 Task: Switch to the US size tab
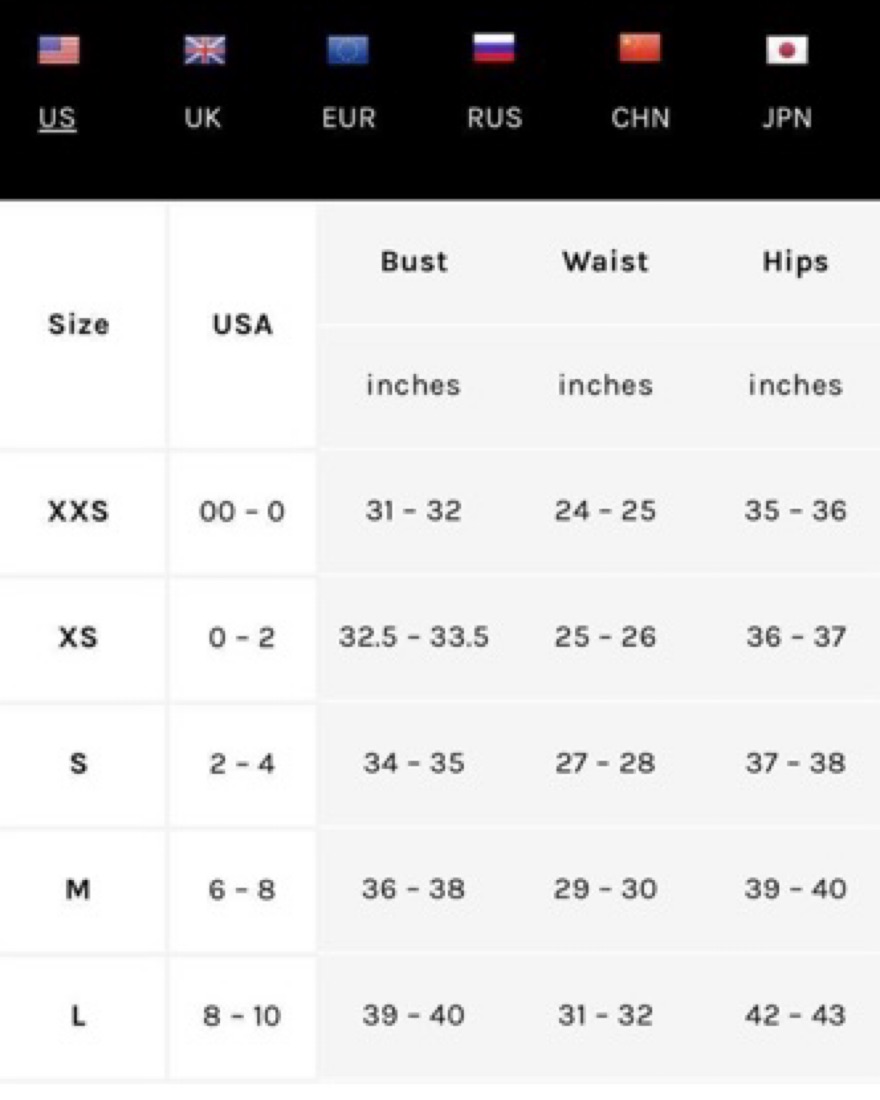point(58,118)
